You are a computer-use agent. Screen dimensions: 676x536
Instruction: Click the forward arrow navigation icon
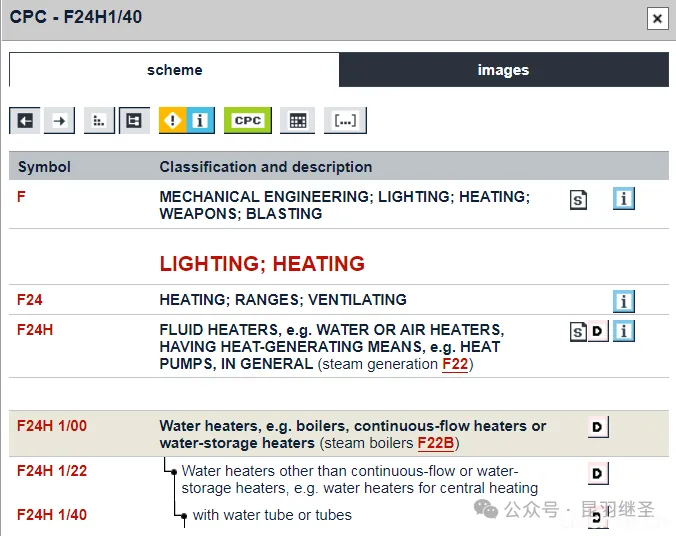click(x=59, y=121)
